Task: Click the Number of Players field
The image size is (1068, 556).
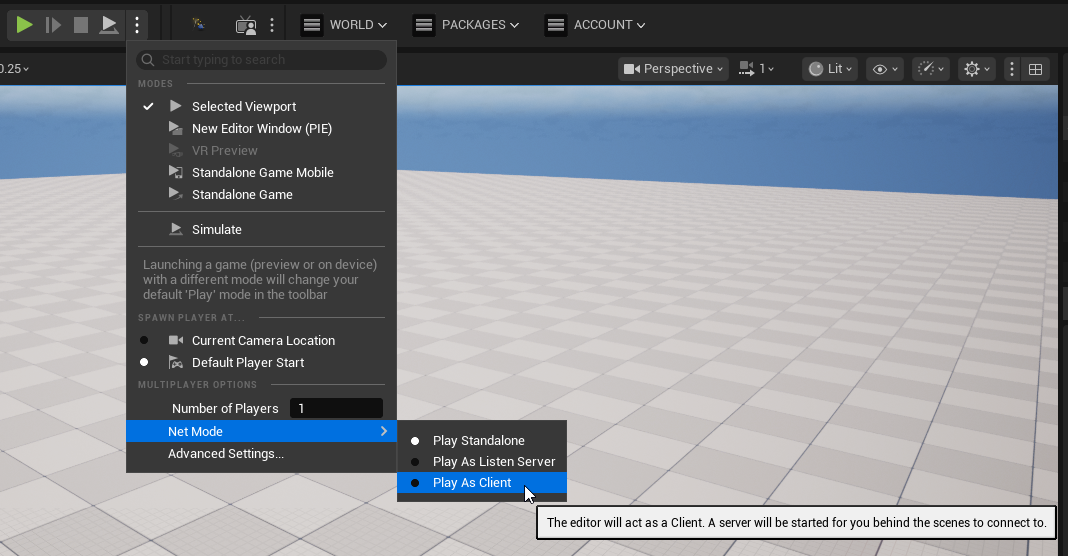Action: point(336,408)
